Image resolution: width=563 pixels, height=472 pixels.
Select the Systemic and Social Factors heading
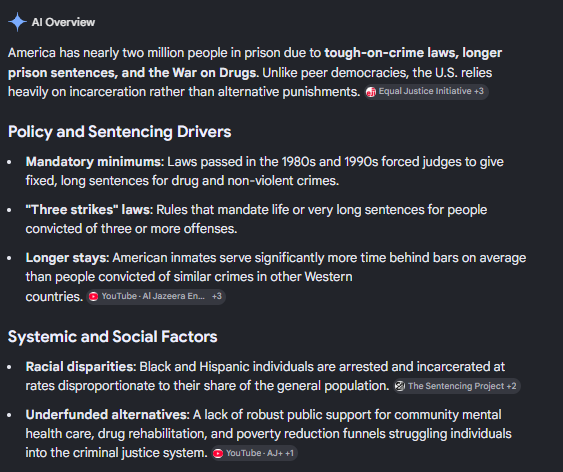coord(113,337)
